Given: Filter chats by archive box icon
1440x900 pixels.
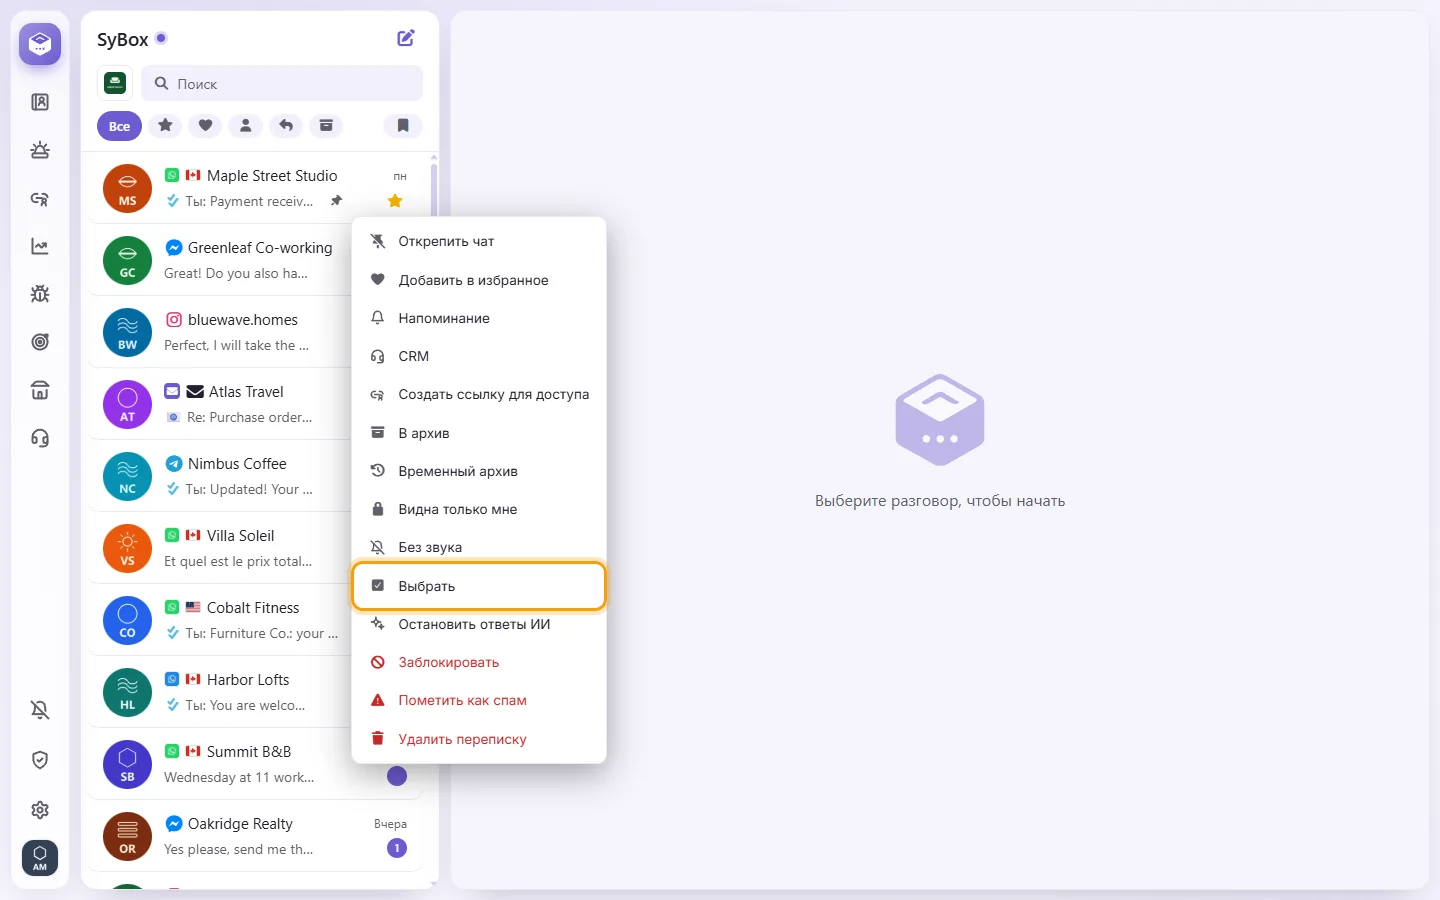Looking at the screenshot, I should click(x=326, y=125).
